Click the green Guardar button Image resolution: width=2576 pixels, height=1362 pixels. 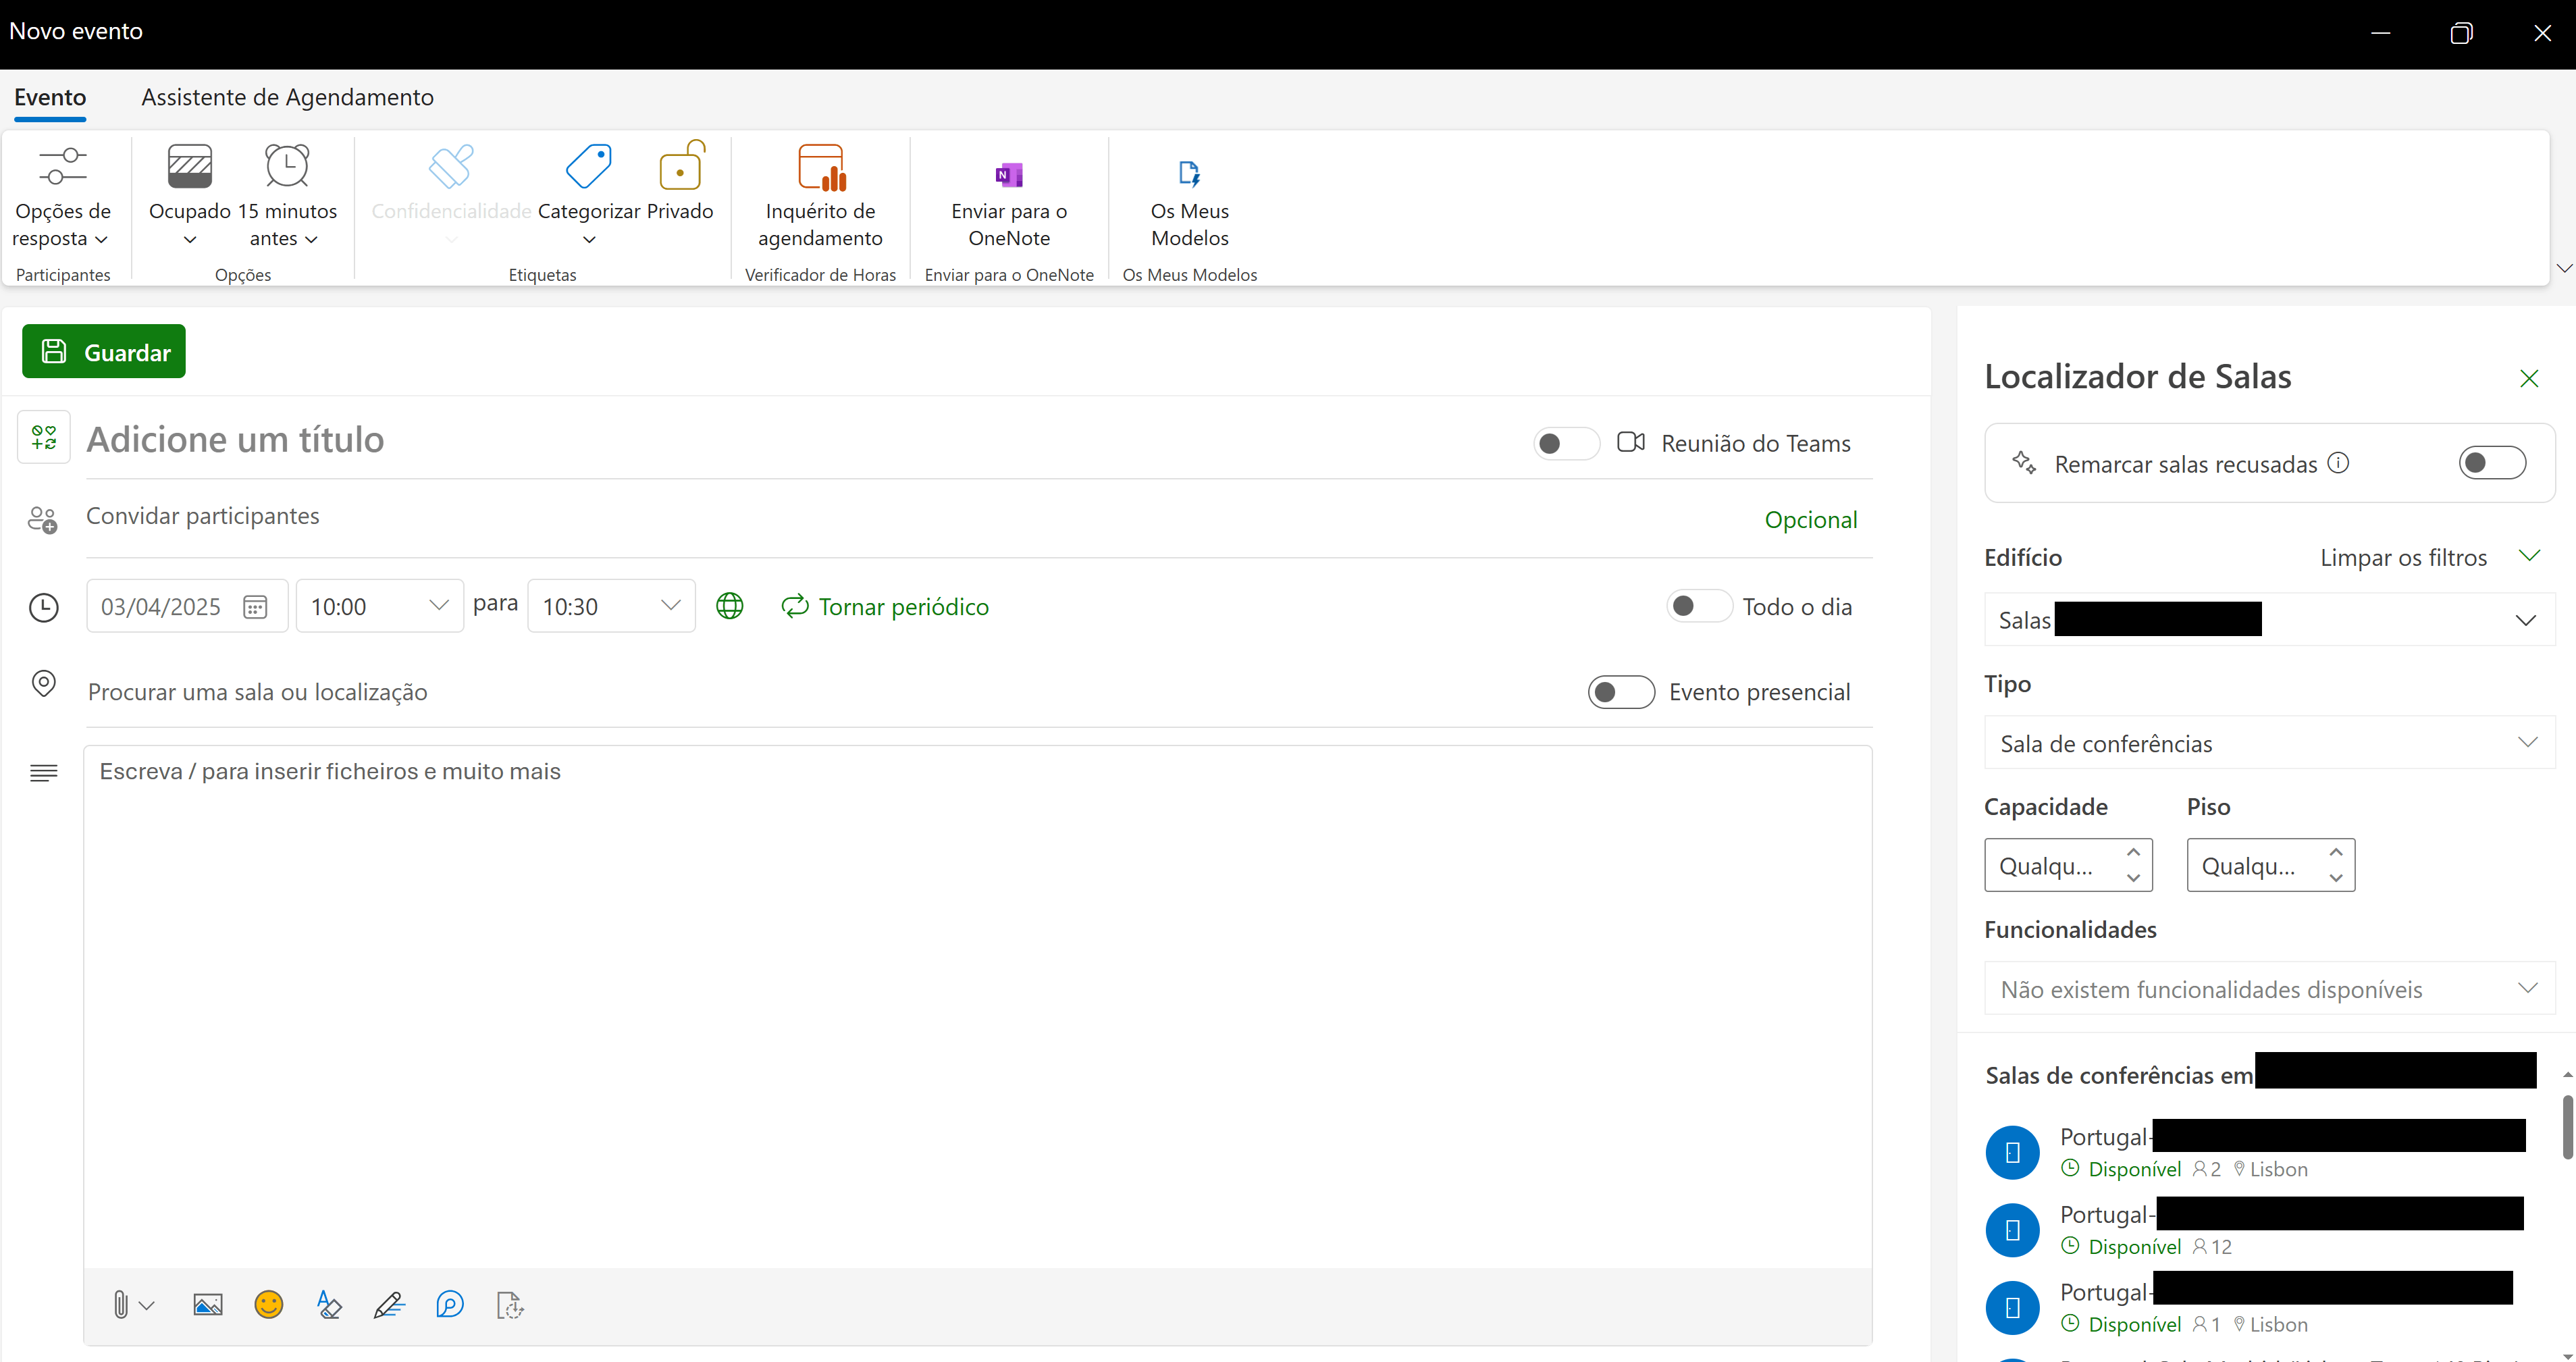click(104, 351)
